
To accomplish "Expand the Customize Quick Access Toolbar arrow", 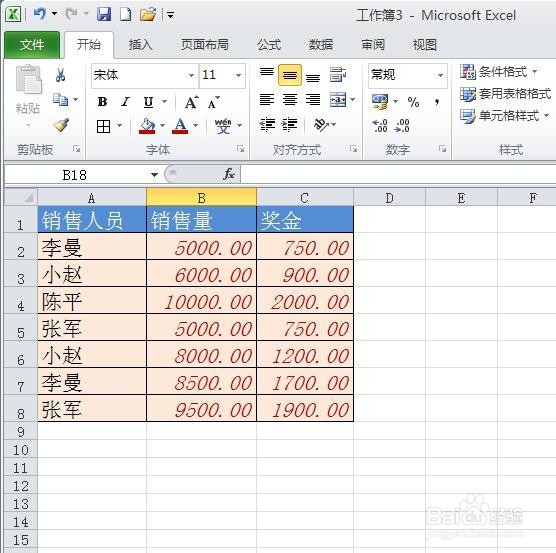I will (x=170, y=15).
